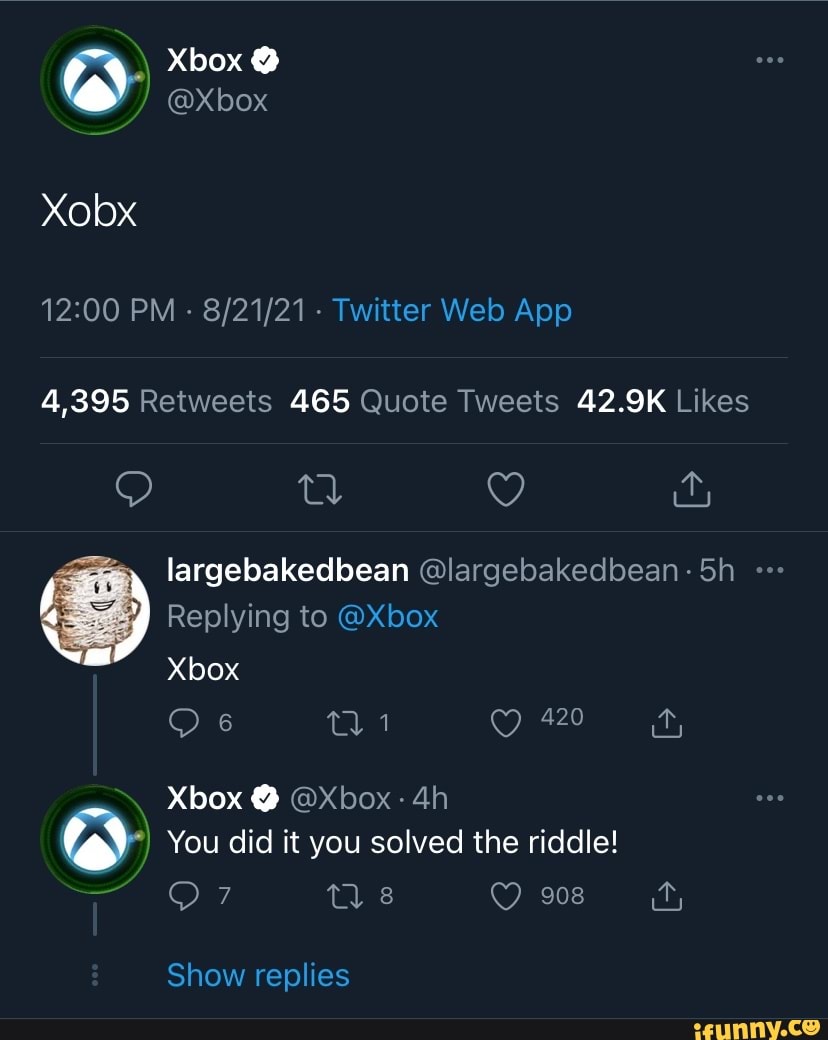Open the Twitter Web App link
This screenshot has width=828, height=1040.
click(451, 310)
